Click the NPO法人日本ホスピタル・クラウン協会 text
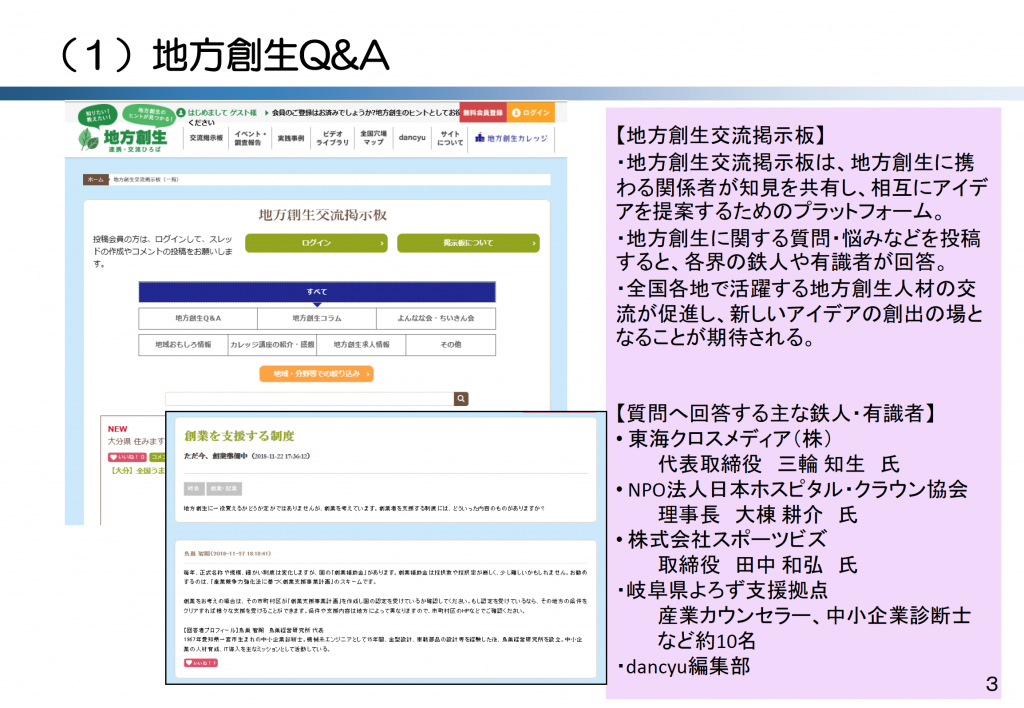The image size is (1024, 708). (x=797, y=489)
